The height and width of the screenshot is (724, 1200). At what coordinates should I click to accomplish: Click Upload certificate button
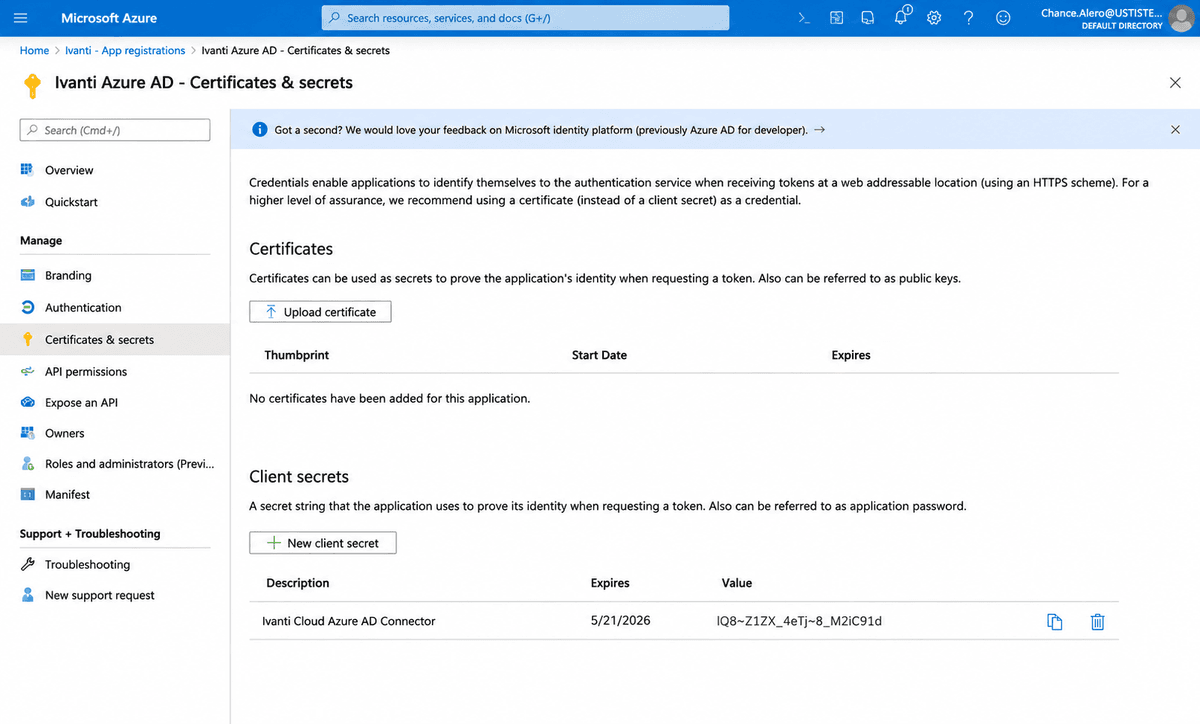point(320,312)
